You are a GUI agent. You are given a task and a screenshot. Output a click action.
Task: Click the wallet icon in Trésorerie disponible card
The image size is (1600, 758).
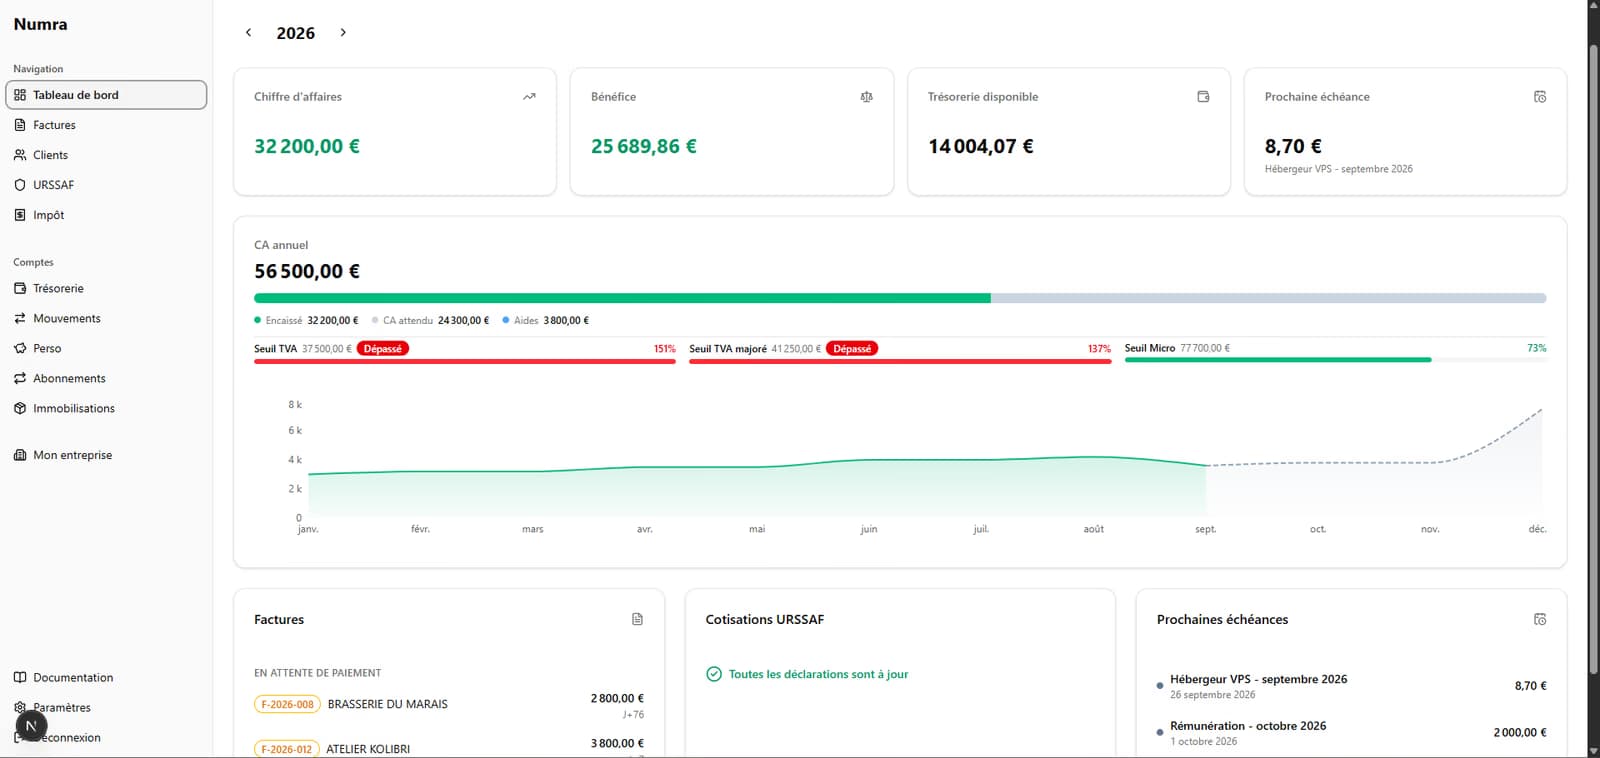1203,97
